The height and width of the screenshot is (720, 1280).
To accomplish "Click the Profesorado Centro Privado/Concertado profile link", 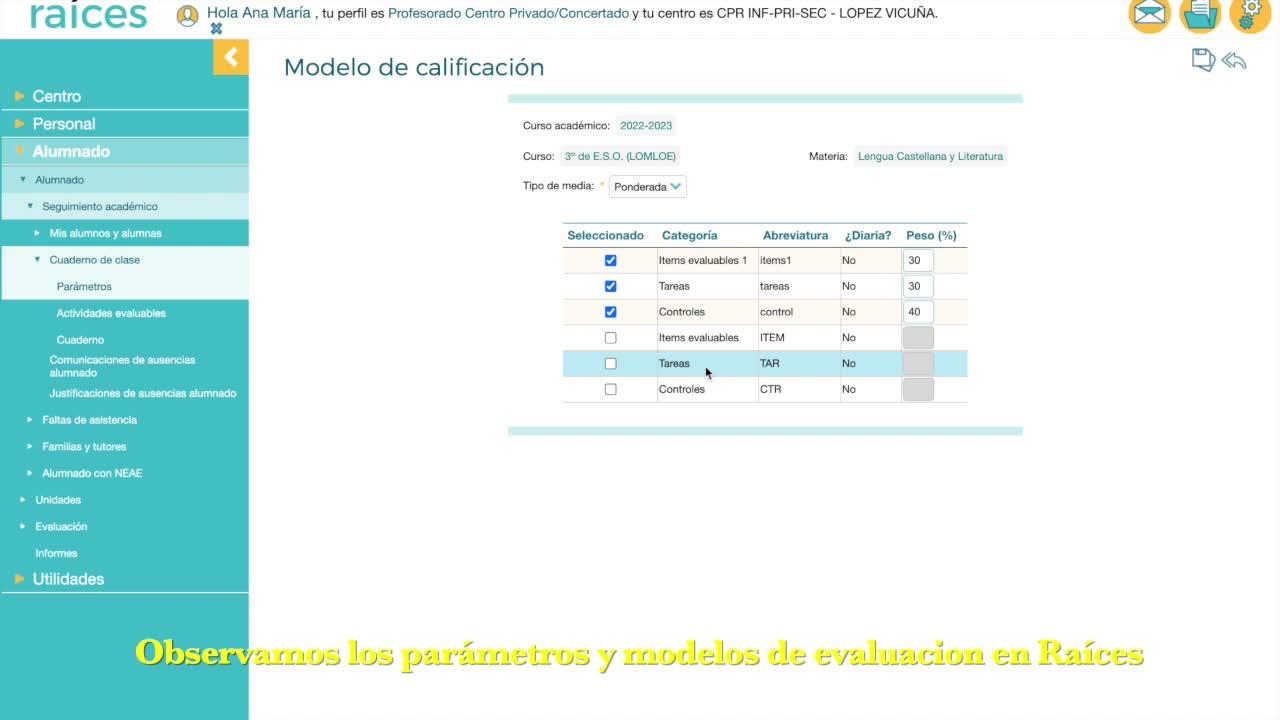I will (x=509, y=13).
